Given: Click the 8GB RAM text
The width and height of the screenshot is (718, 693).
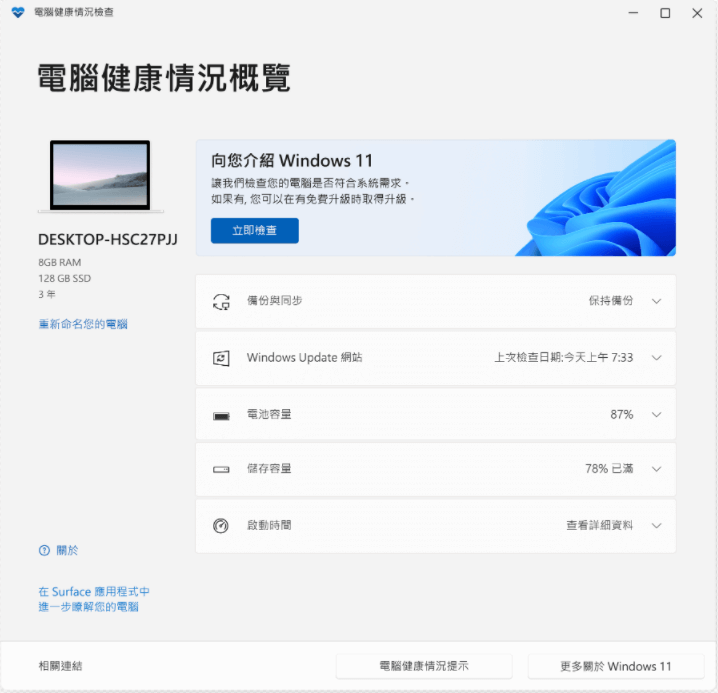Looking at the screenshot, I should click(x=60, y=262).
